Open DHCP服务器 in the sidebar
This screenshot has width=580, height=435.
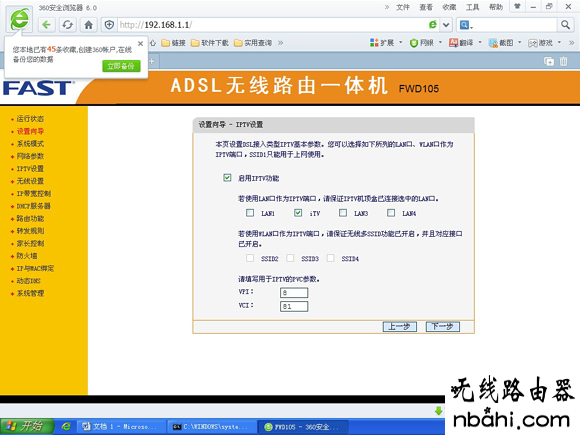click(x=33, y=206)
